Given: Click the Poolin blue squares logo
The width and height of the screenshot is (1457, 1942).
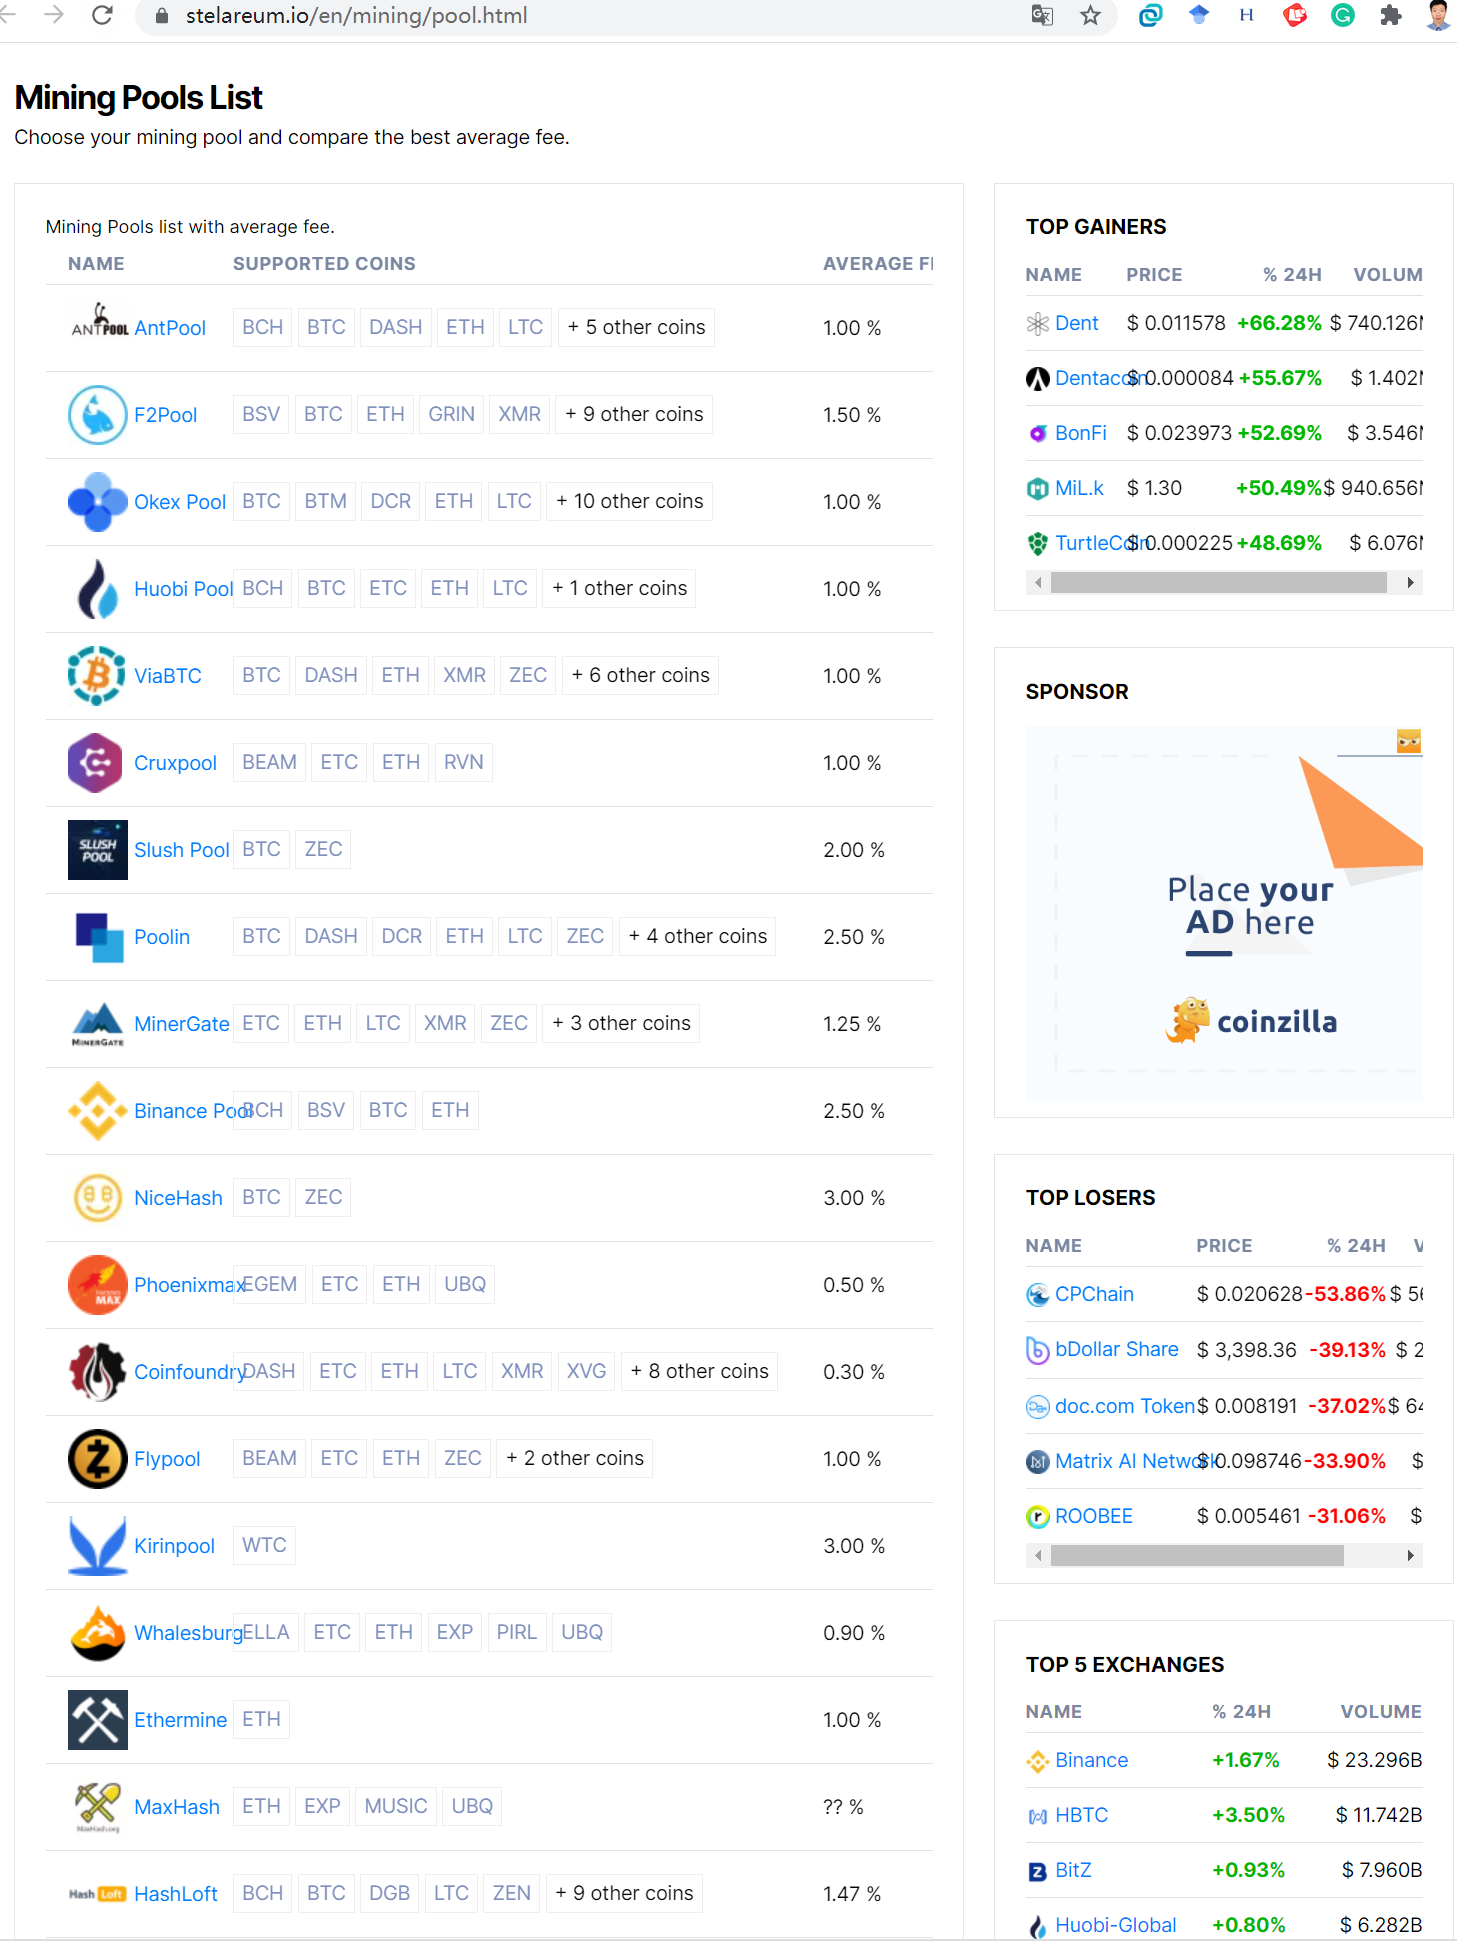Looking at the screenshot, I should [x=99, y=937].
